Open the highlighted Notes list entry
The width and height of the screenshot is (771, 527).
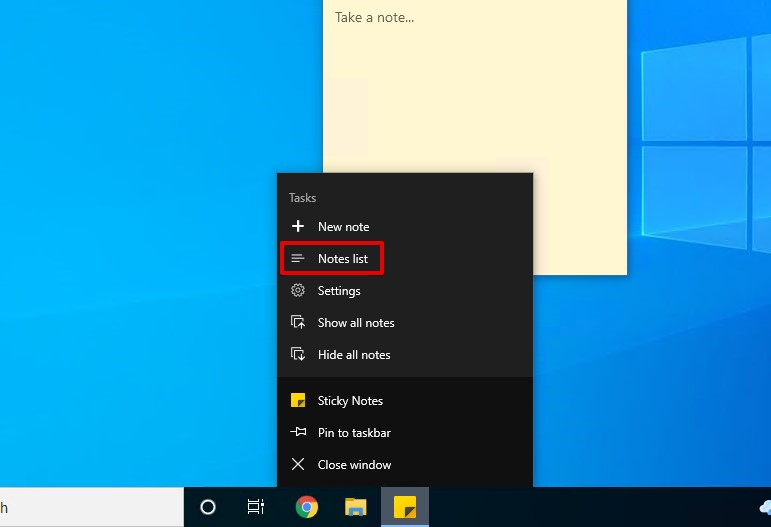click(342, 259)
